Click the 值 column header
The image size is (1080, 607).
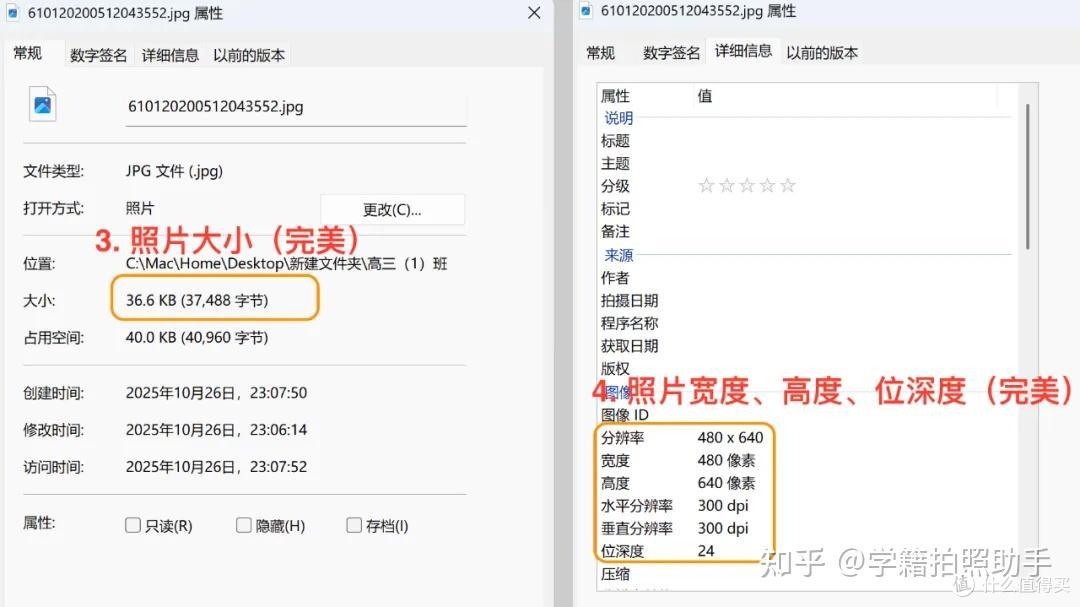pyautogui.click(x=845, y=96)
